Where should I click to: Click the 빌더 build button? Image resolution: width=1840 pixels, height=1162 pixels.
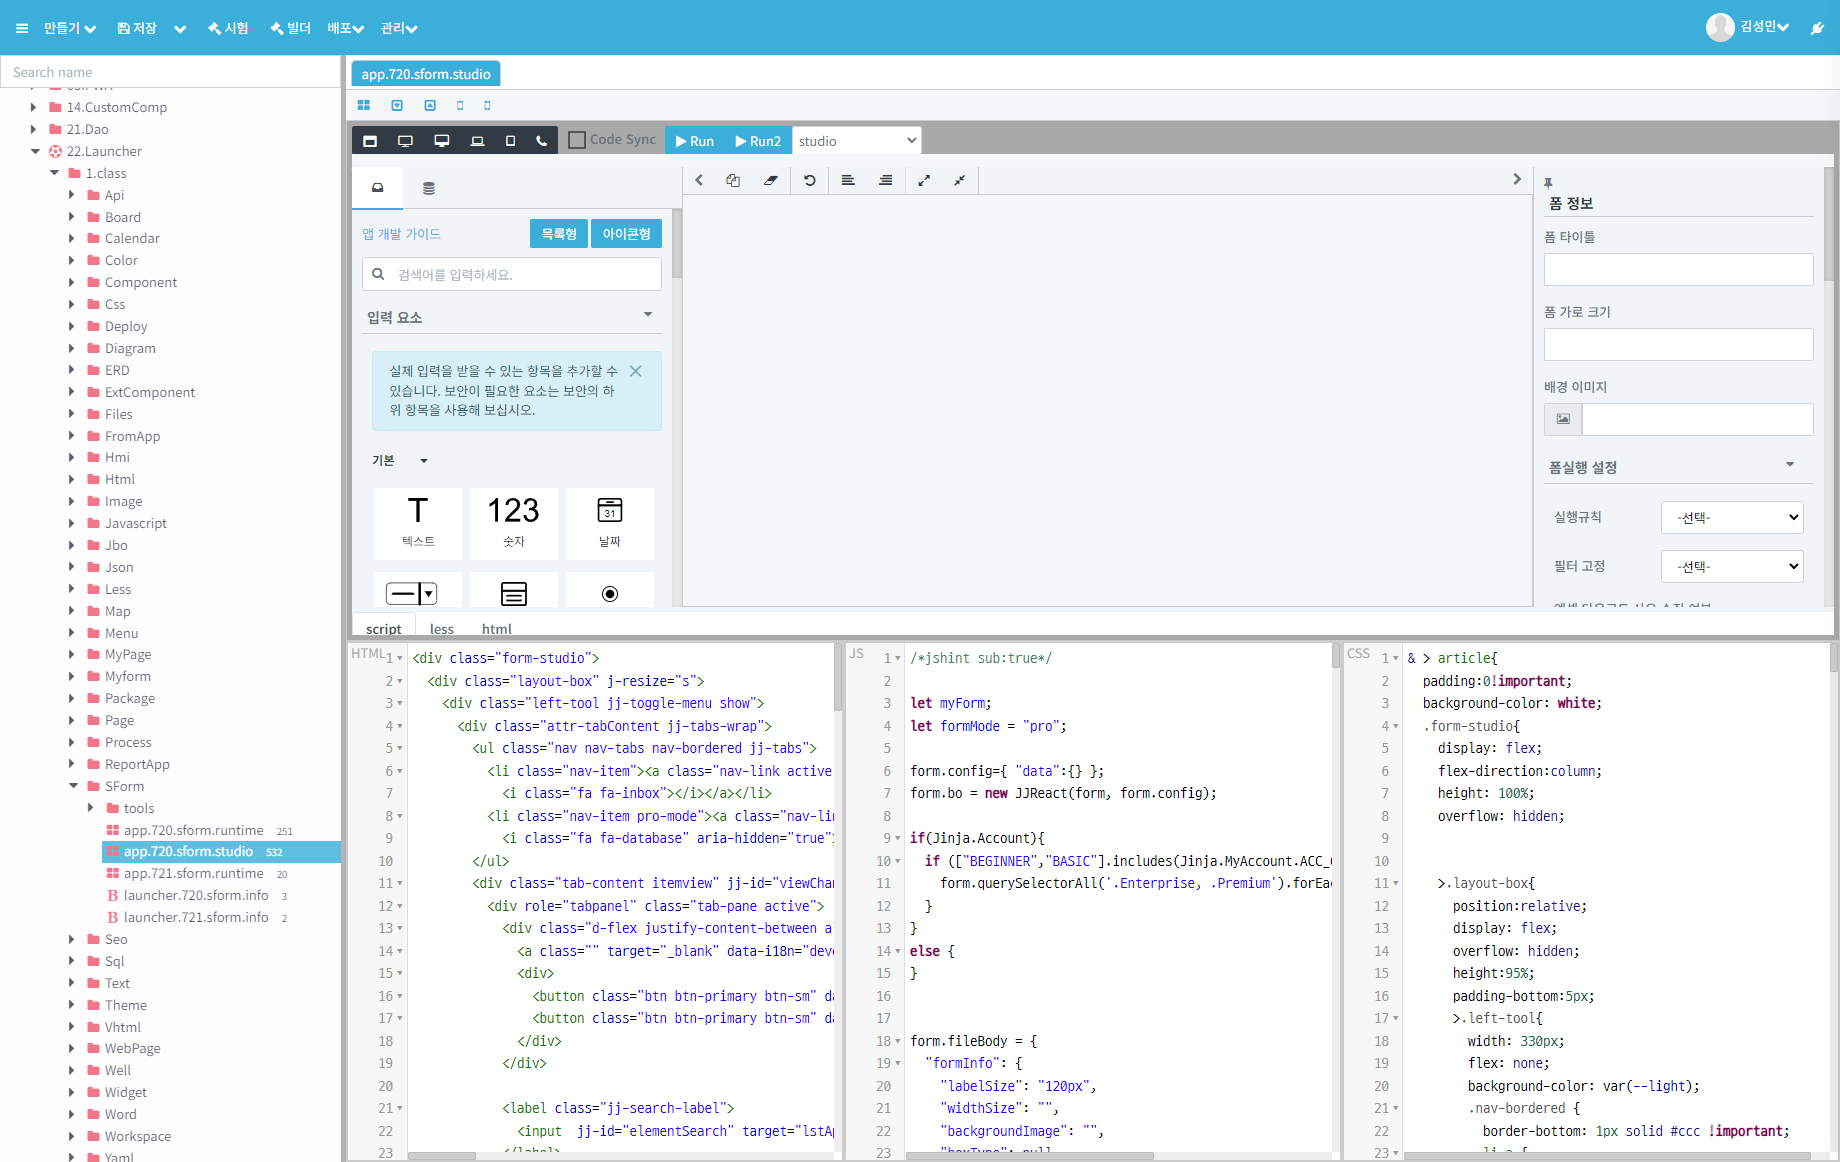[x=291, y=28]
